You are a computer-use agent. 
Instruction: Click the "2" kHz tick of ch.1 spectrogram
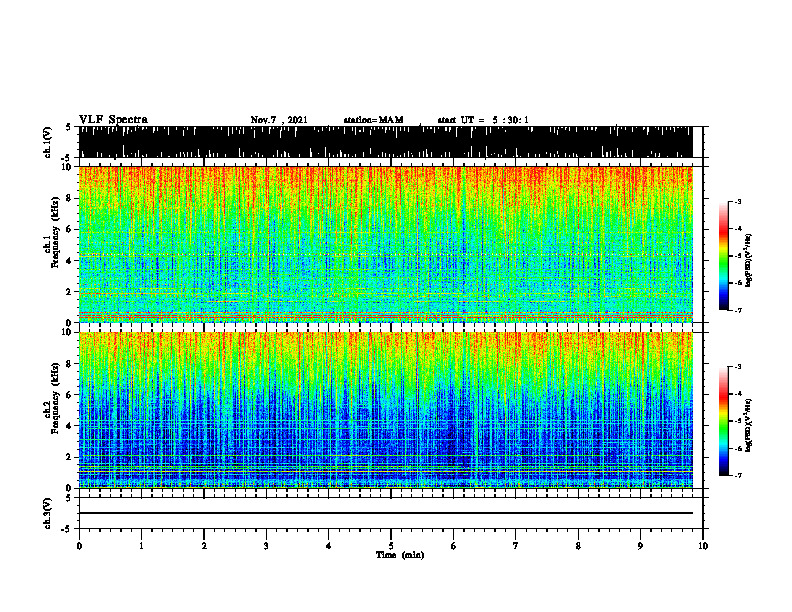click(70, 292)
